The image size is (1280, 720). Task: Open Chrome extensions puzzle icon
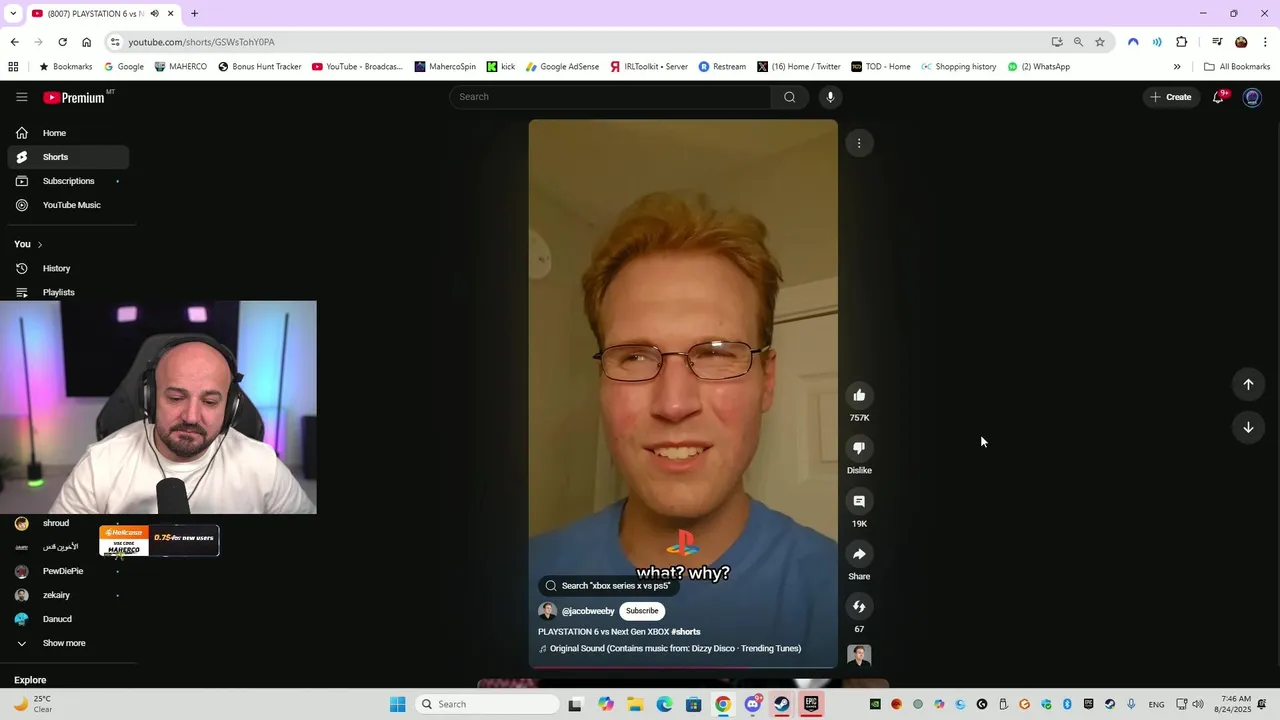1182,42
